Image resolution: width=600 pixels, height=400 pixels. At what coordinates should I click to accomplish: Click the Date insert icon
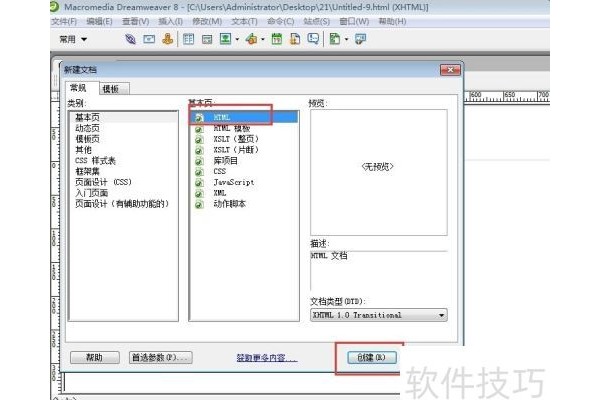[x=277, y=39]
